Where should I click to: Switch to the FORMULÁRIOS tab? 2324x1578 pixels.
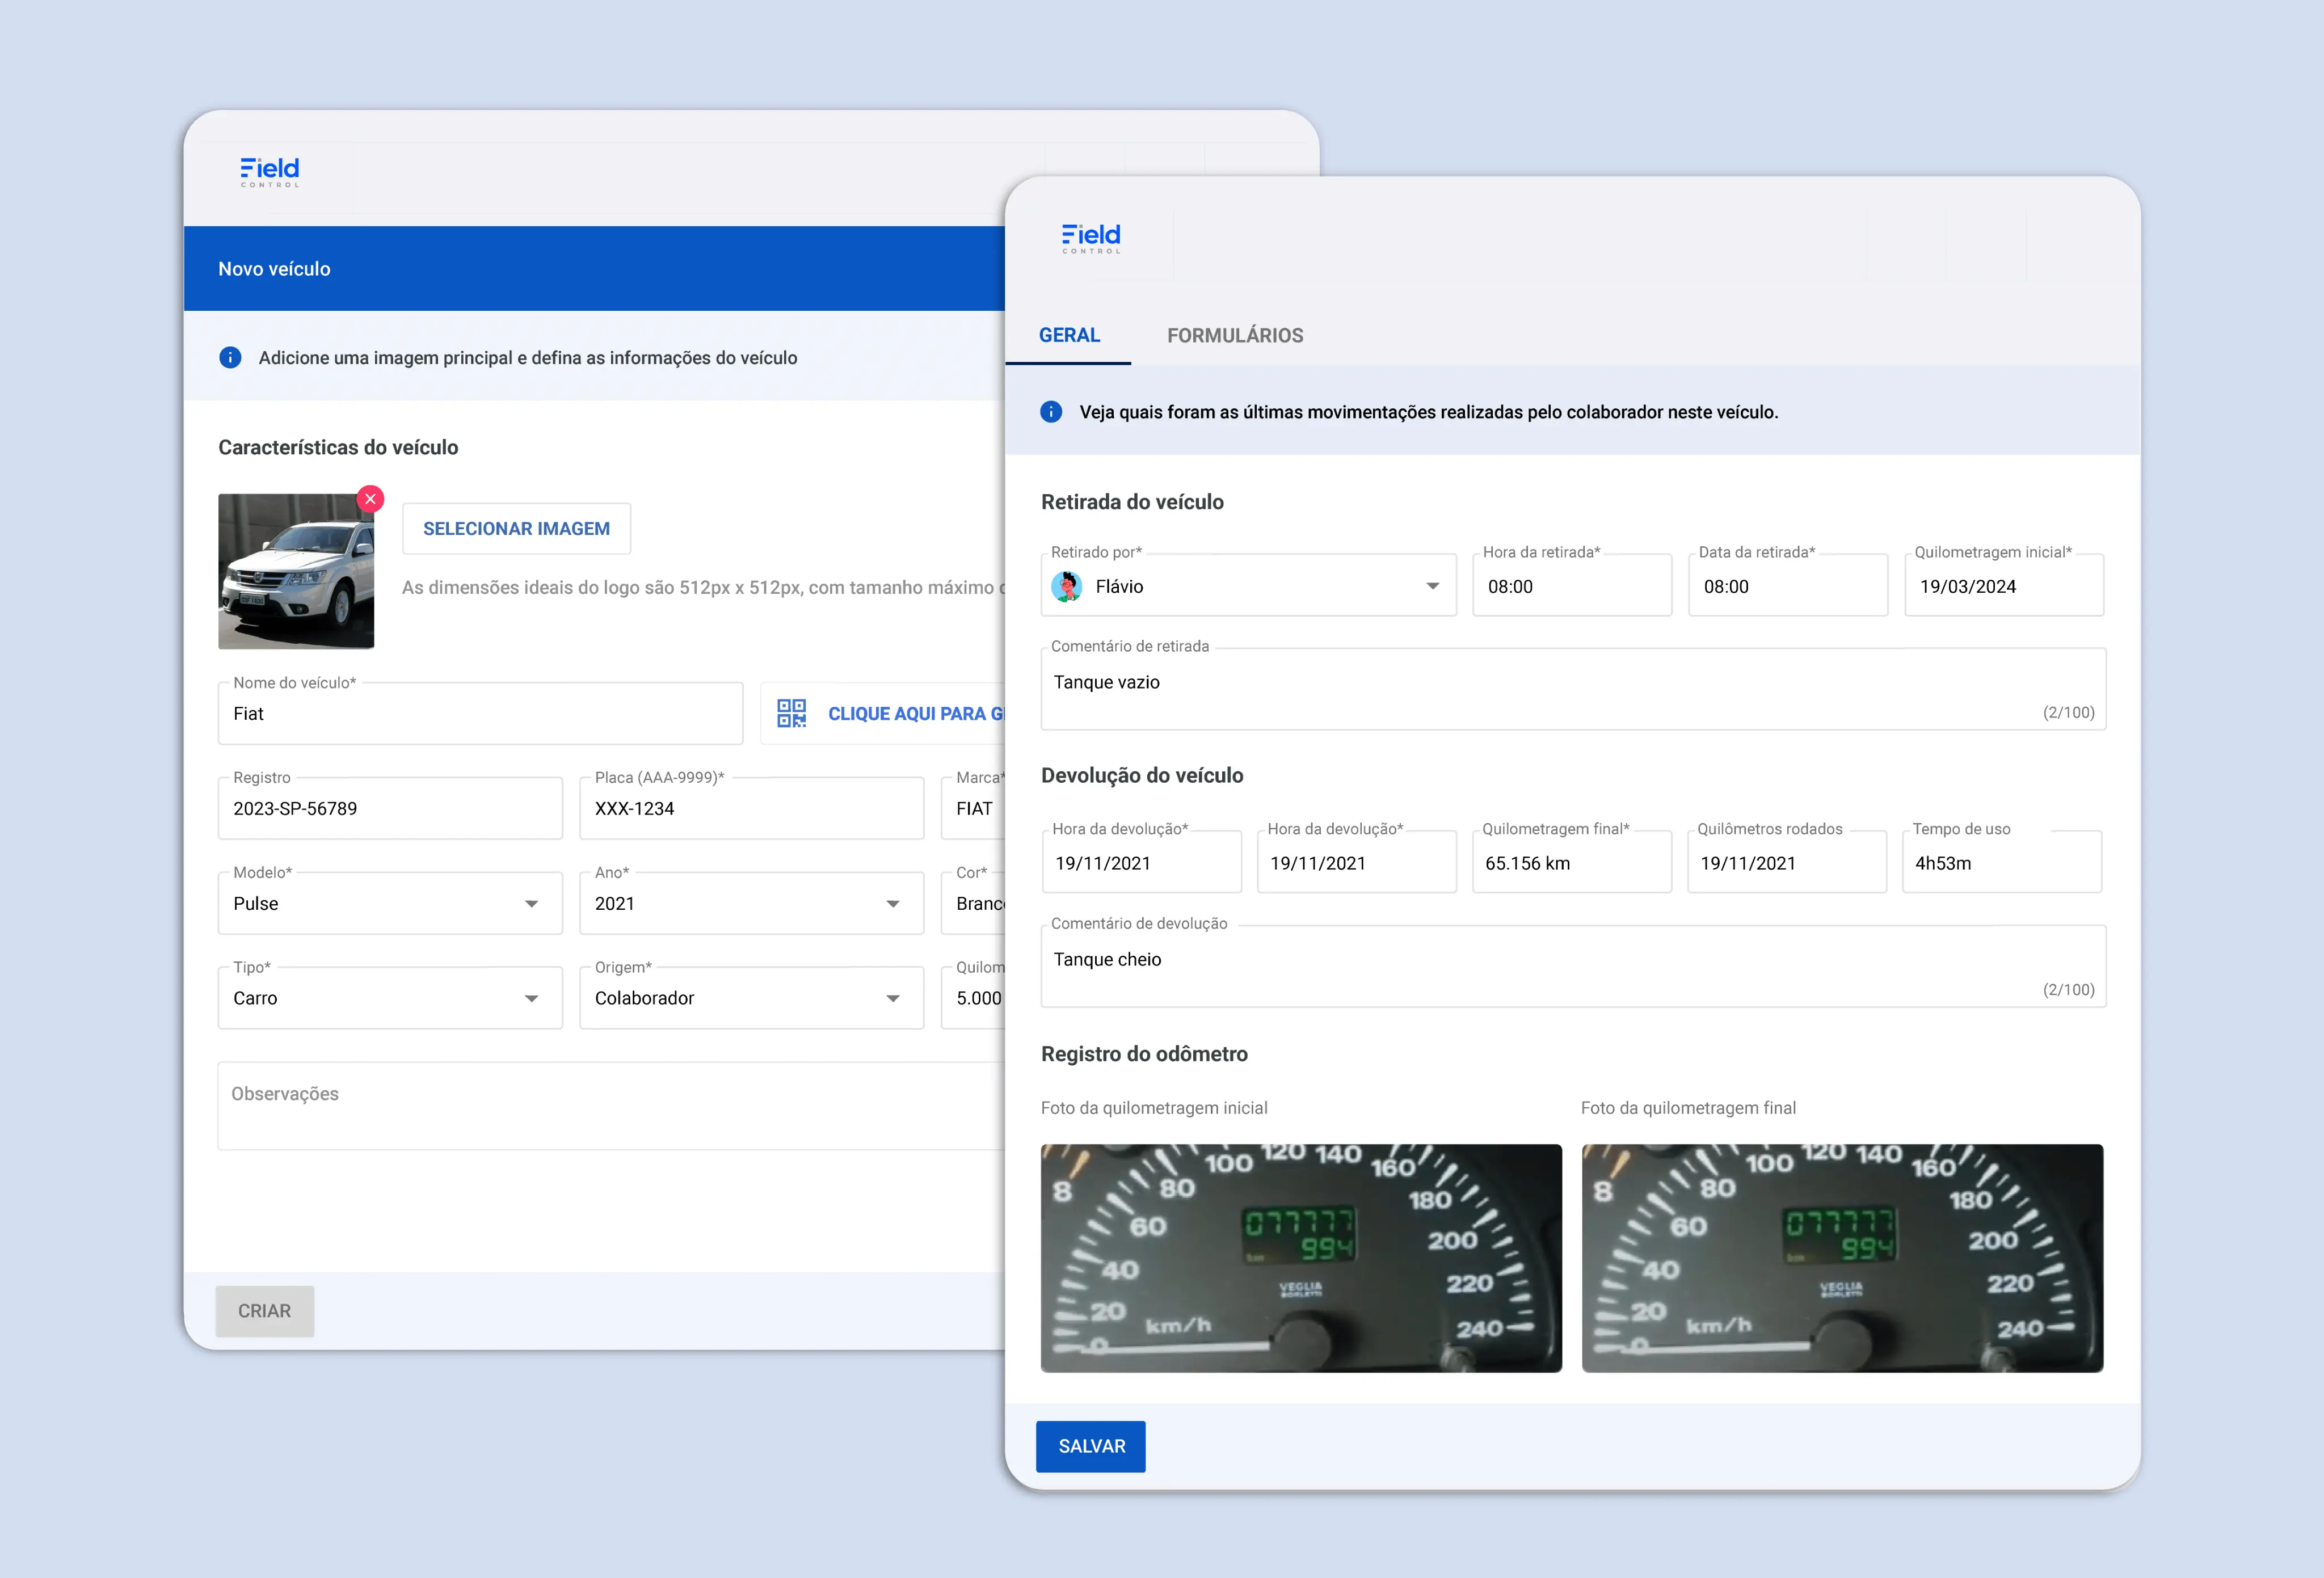click(x=1235, y=335)
